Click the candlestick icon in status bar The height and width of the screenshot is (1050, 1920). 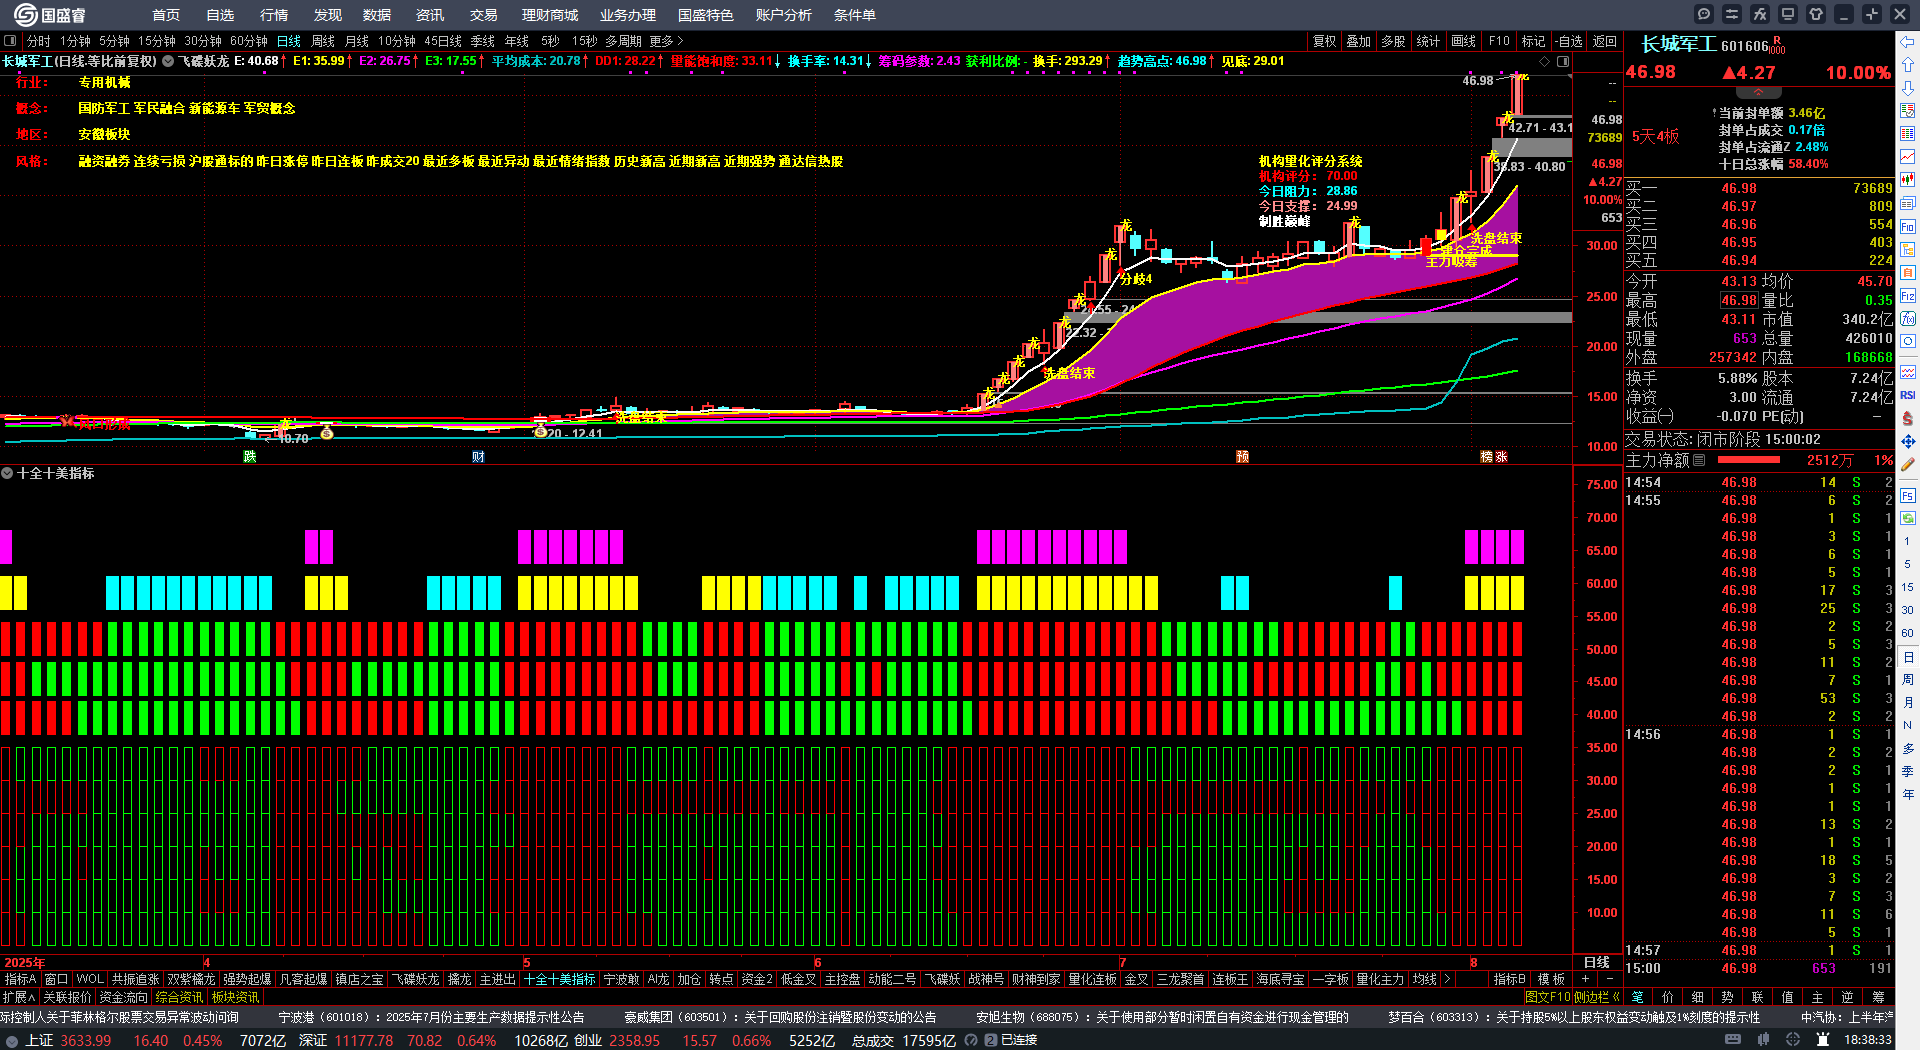click(1762, 1040)
